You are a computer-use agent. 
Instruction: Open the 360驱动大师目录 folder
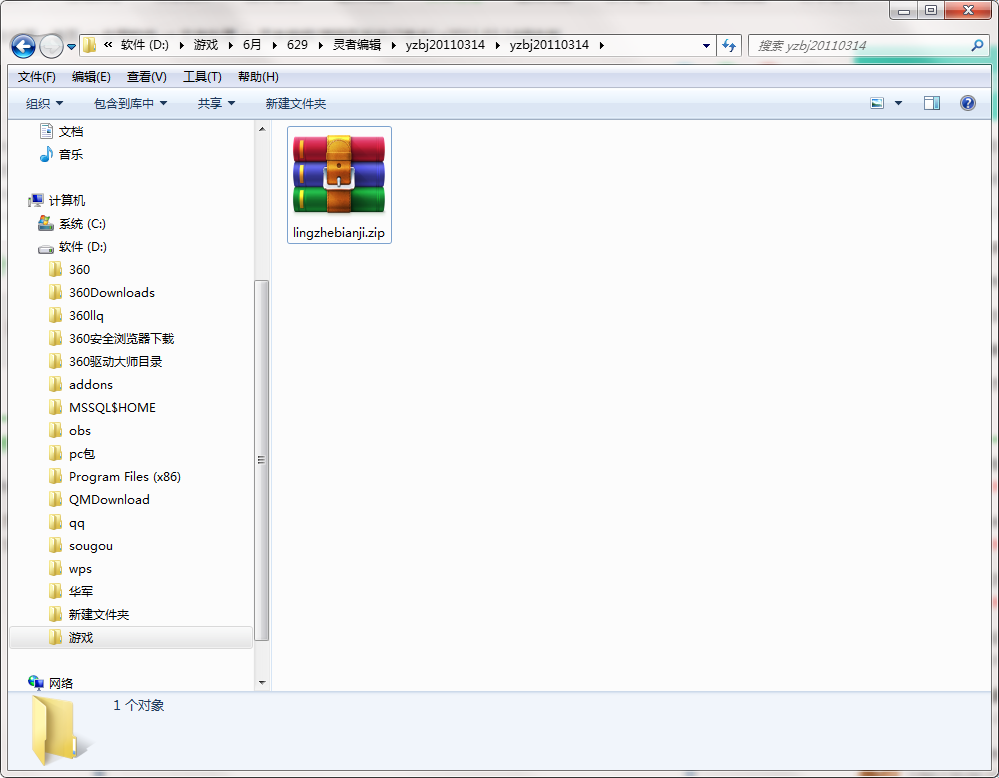tap(106, 361)
